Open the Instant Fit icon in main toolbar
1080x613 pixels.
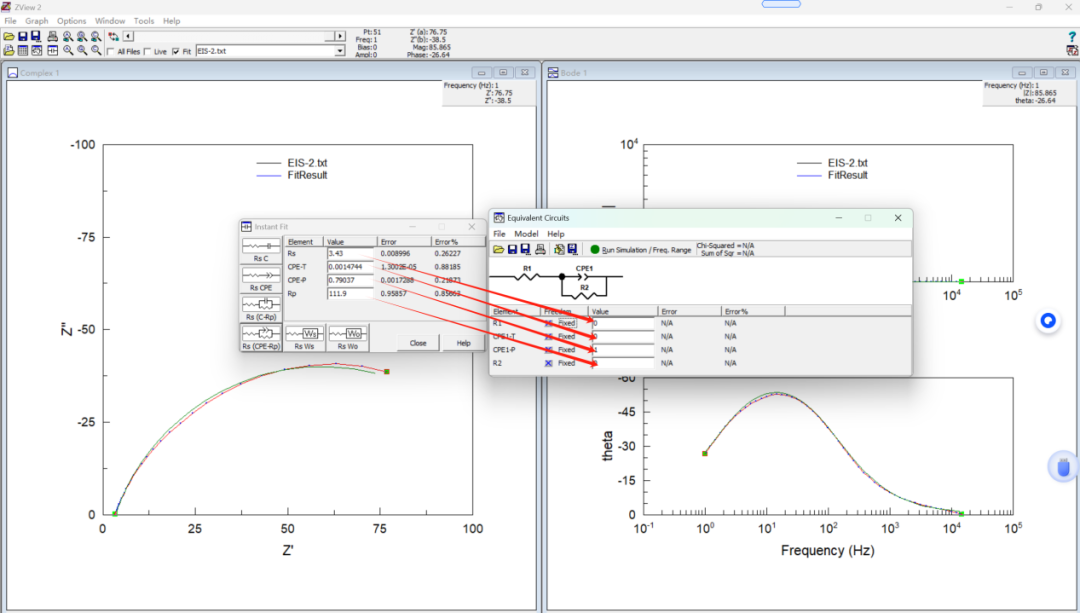(52, 50)
